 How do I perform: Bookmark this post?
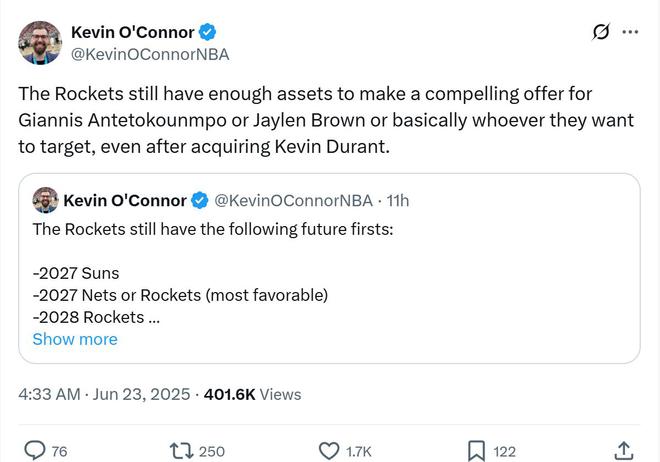pyautogui.click(x=477, y=451)
